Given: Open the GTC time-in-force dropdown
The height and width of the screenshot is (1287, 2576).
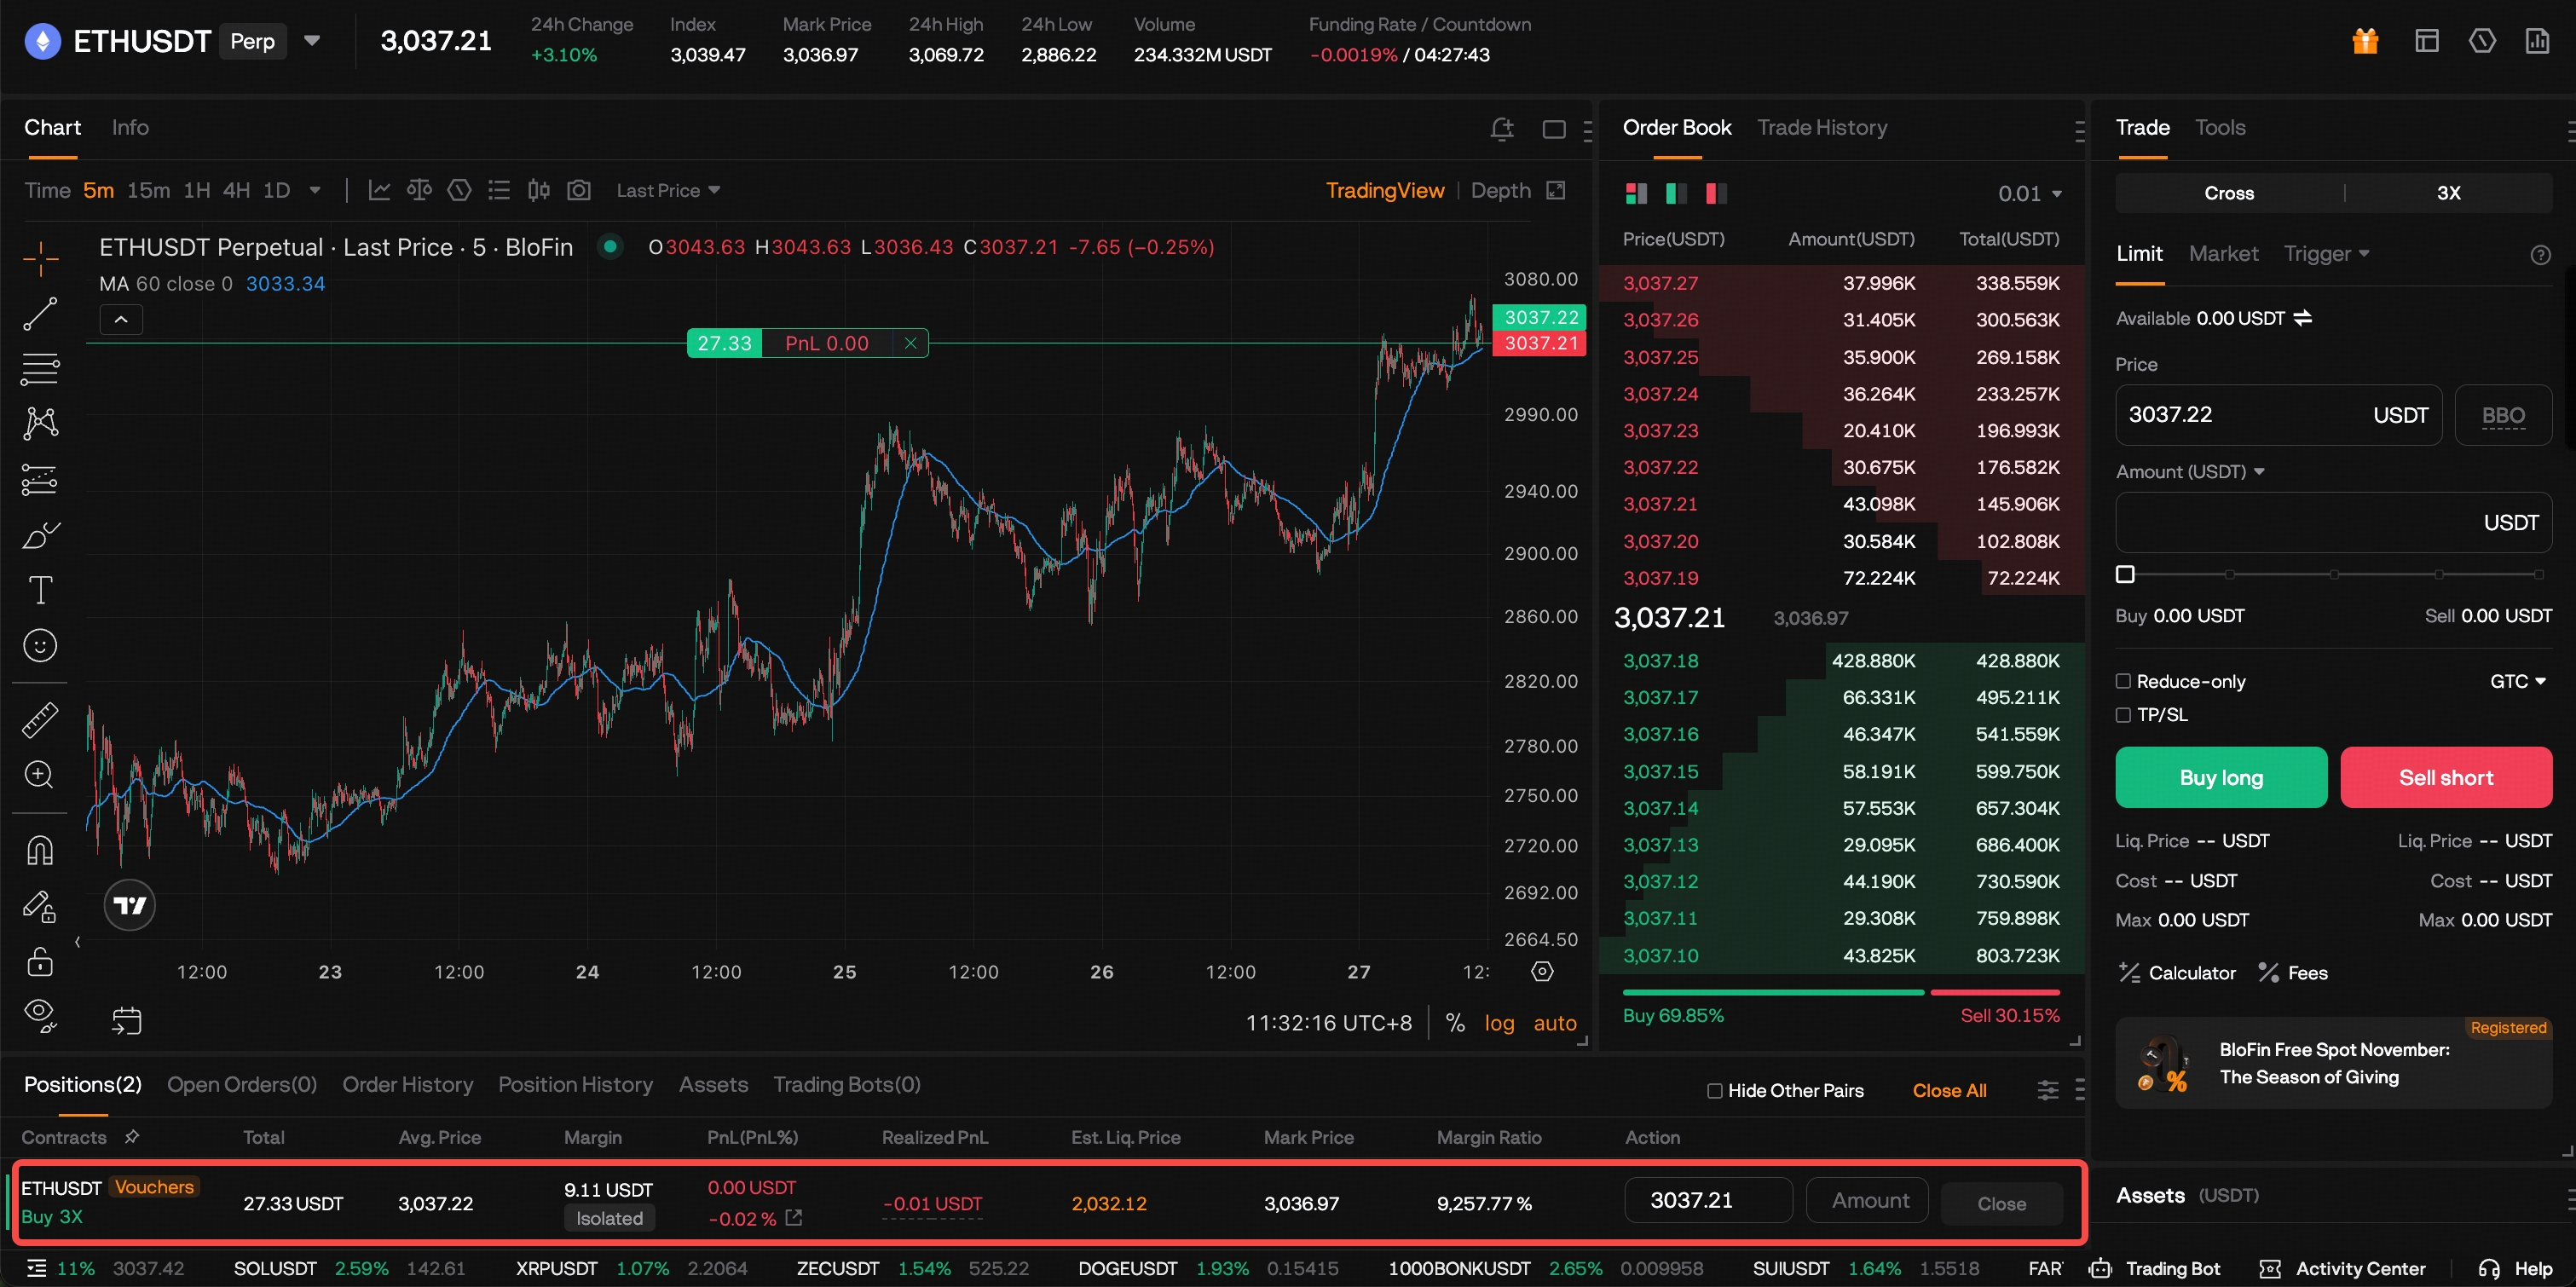Looking at the screenshot, I should click(x=2518, y=681).
